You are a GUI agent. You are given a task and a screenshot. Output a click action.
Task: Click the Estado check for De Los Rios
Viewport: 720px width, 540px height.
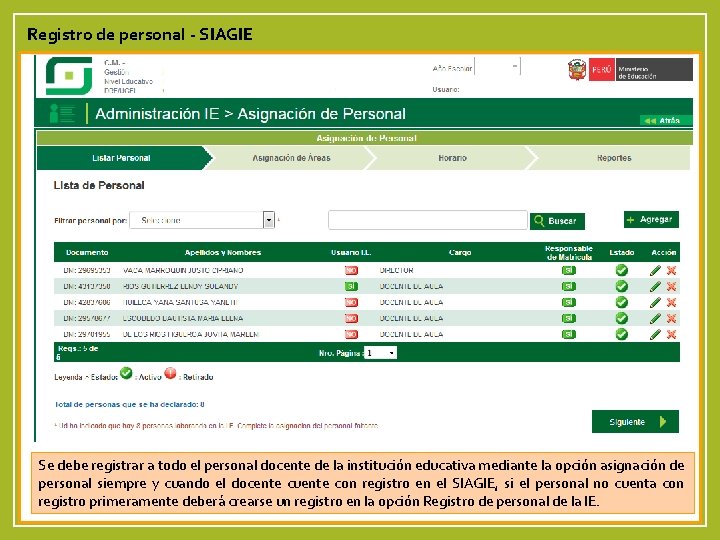coord(622,334)
